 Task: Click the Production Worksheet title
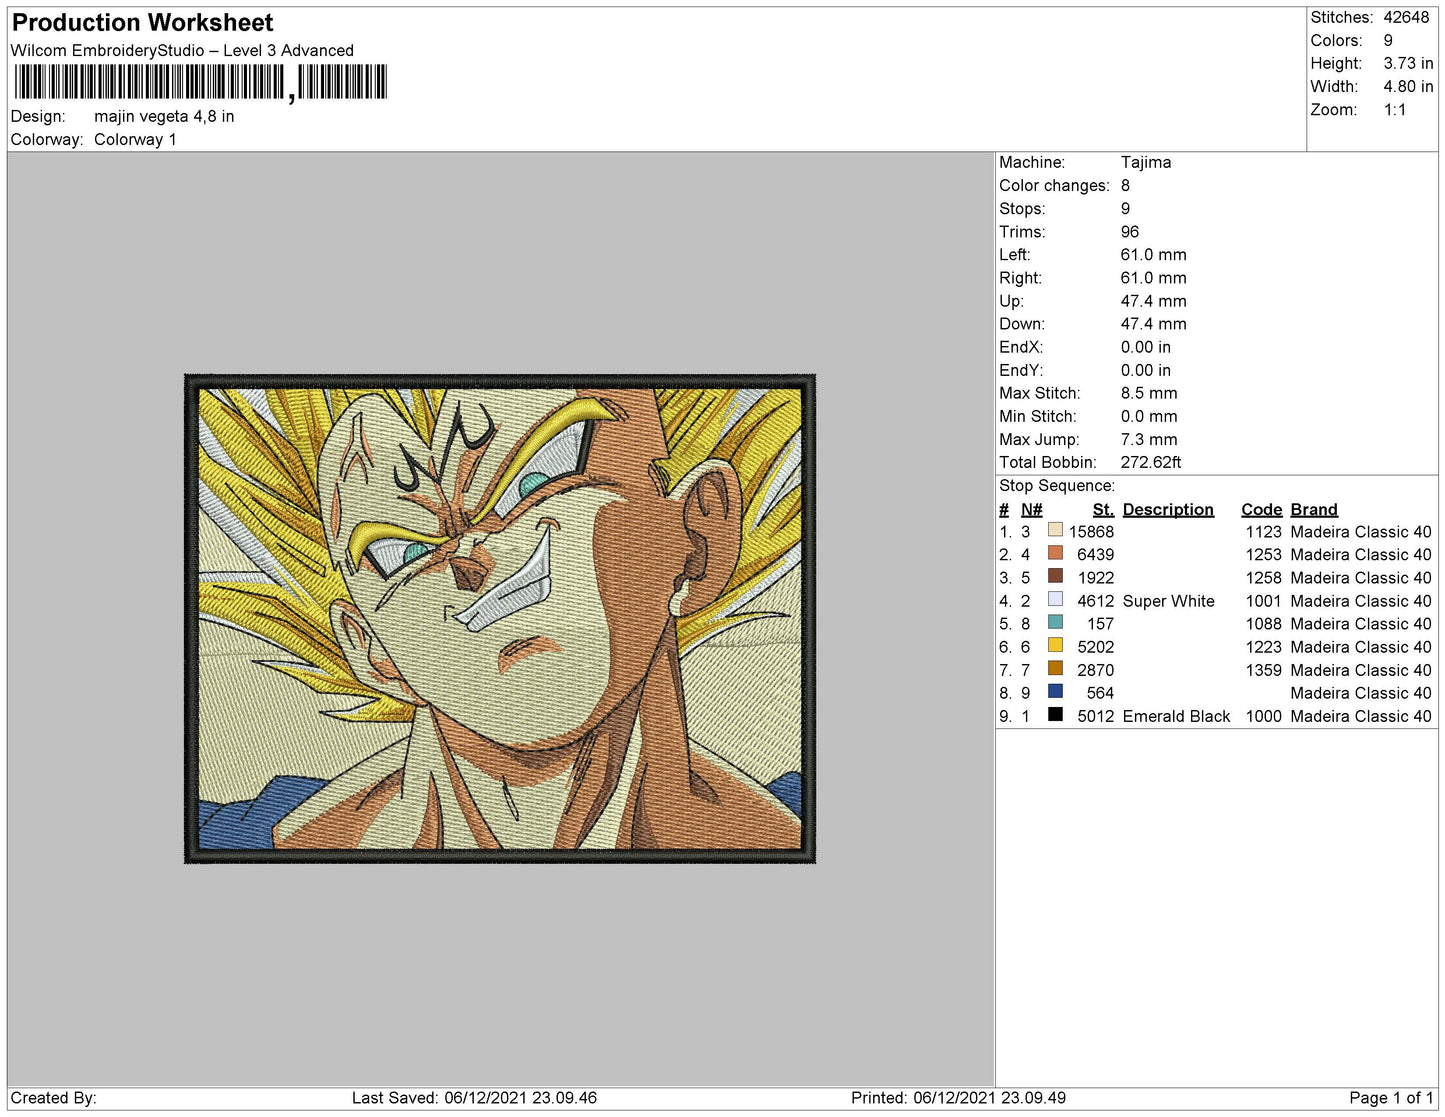142,23
